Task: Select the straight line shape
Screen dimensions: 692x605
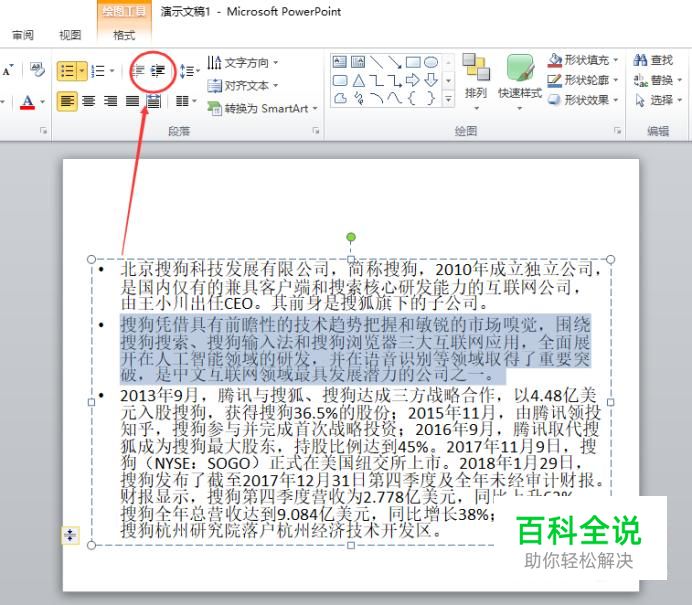Action: click(x=376, y=62)
